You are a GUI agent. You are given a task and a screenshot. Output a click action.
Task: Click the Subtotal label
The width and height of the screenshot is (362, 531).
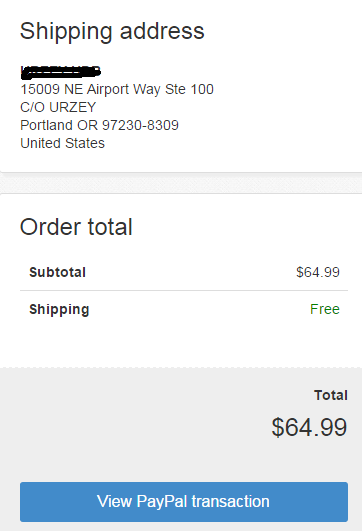[57, 272]
